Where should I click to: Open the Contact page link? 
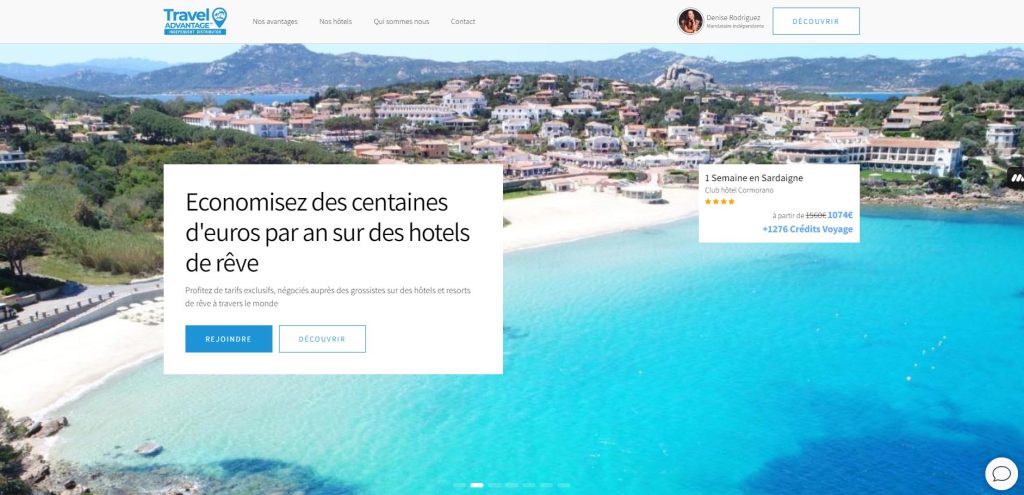(x=463, y=22)
